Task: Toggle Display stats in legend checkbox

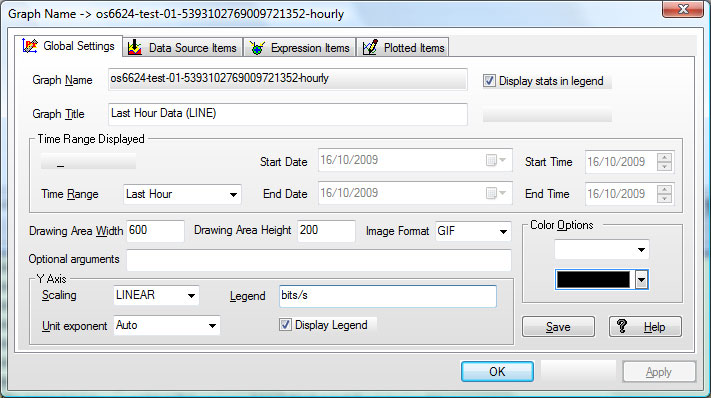Action: coord(489,81)
